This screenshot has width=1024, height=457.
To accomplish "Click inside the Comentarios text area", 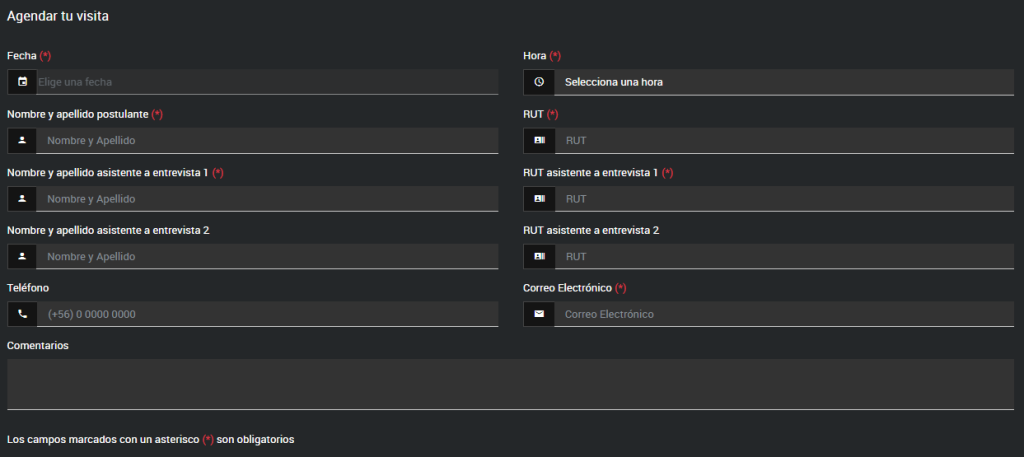I will 510,383.
